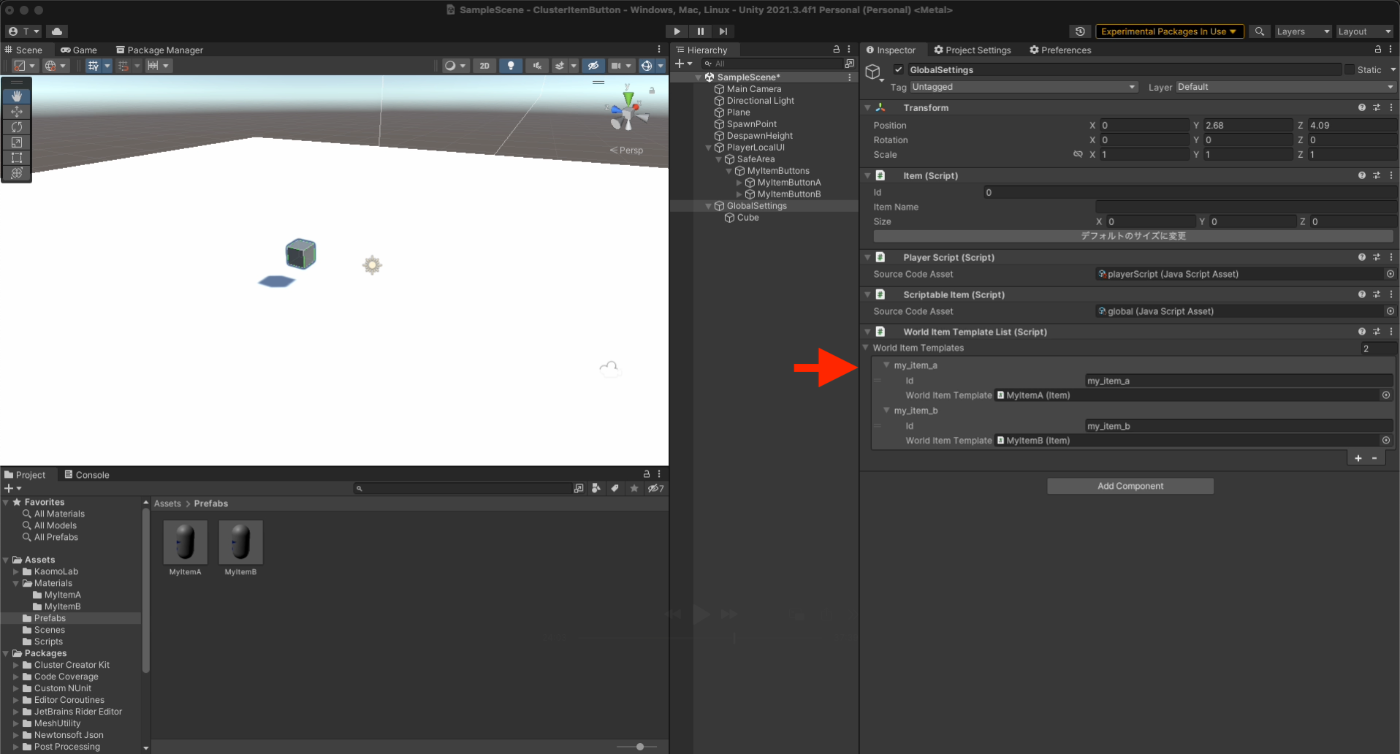Click the Add Component button
The width and height of the screenshot is (1400, 754).
point(1130,486)
